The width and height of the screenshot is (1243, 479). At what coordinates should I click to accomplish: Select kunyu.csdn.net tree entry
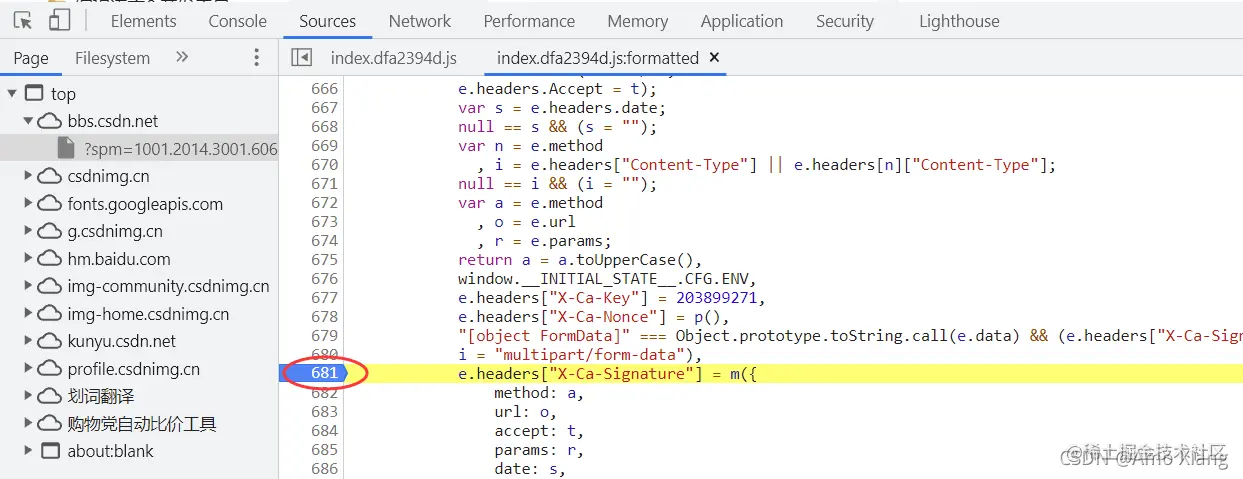point(122,341)
